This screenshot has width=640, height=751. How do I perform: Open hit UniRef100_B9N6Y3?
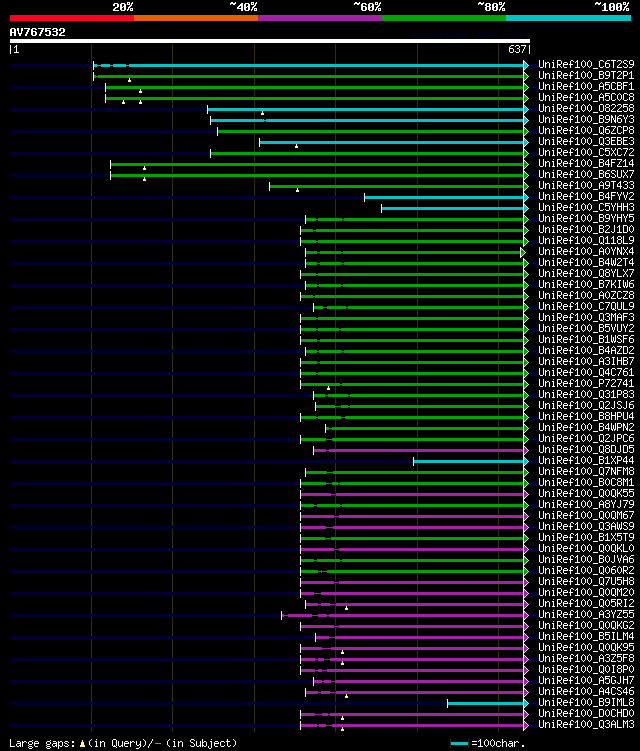[586, 119]
